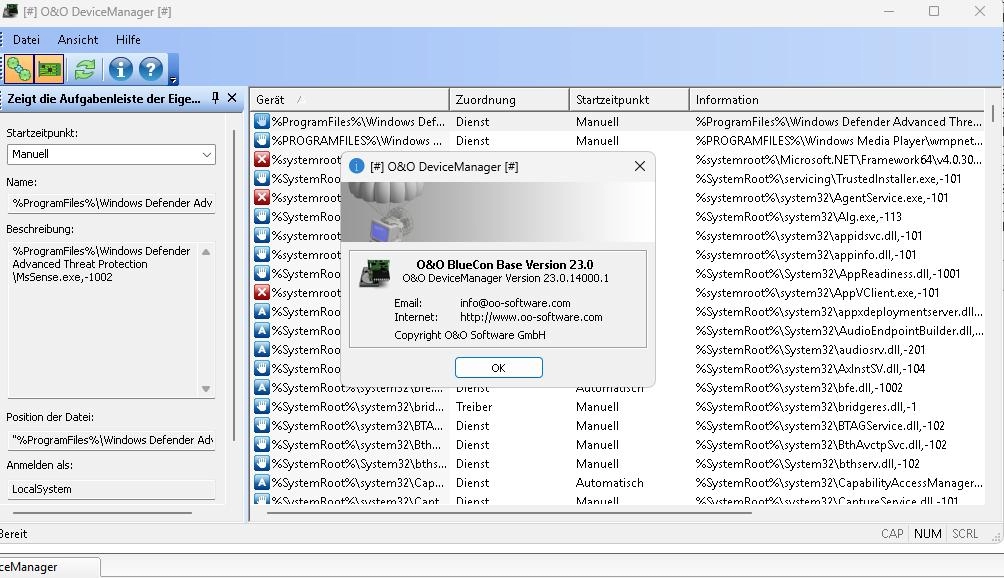
Task: Close the O&O DeviceManager about dialog
Action: coord(640,166)
